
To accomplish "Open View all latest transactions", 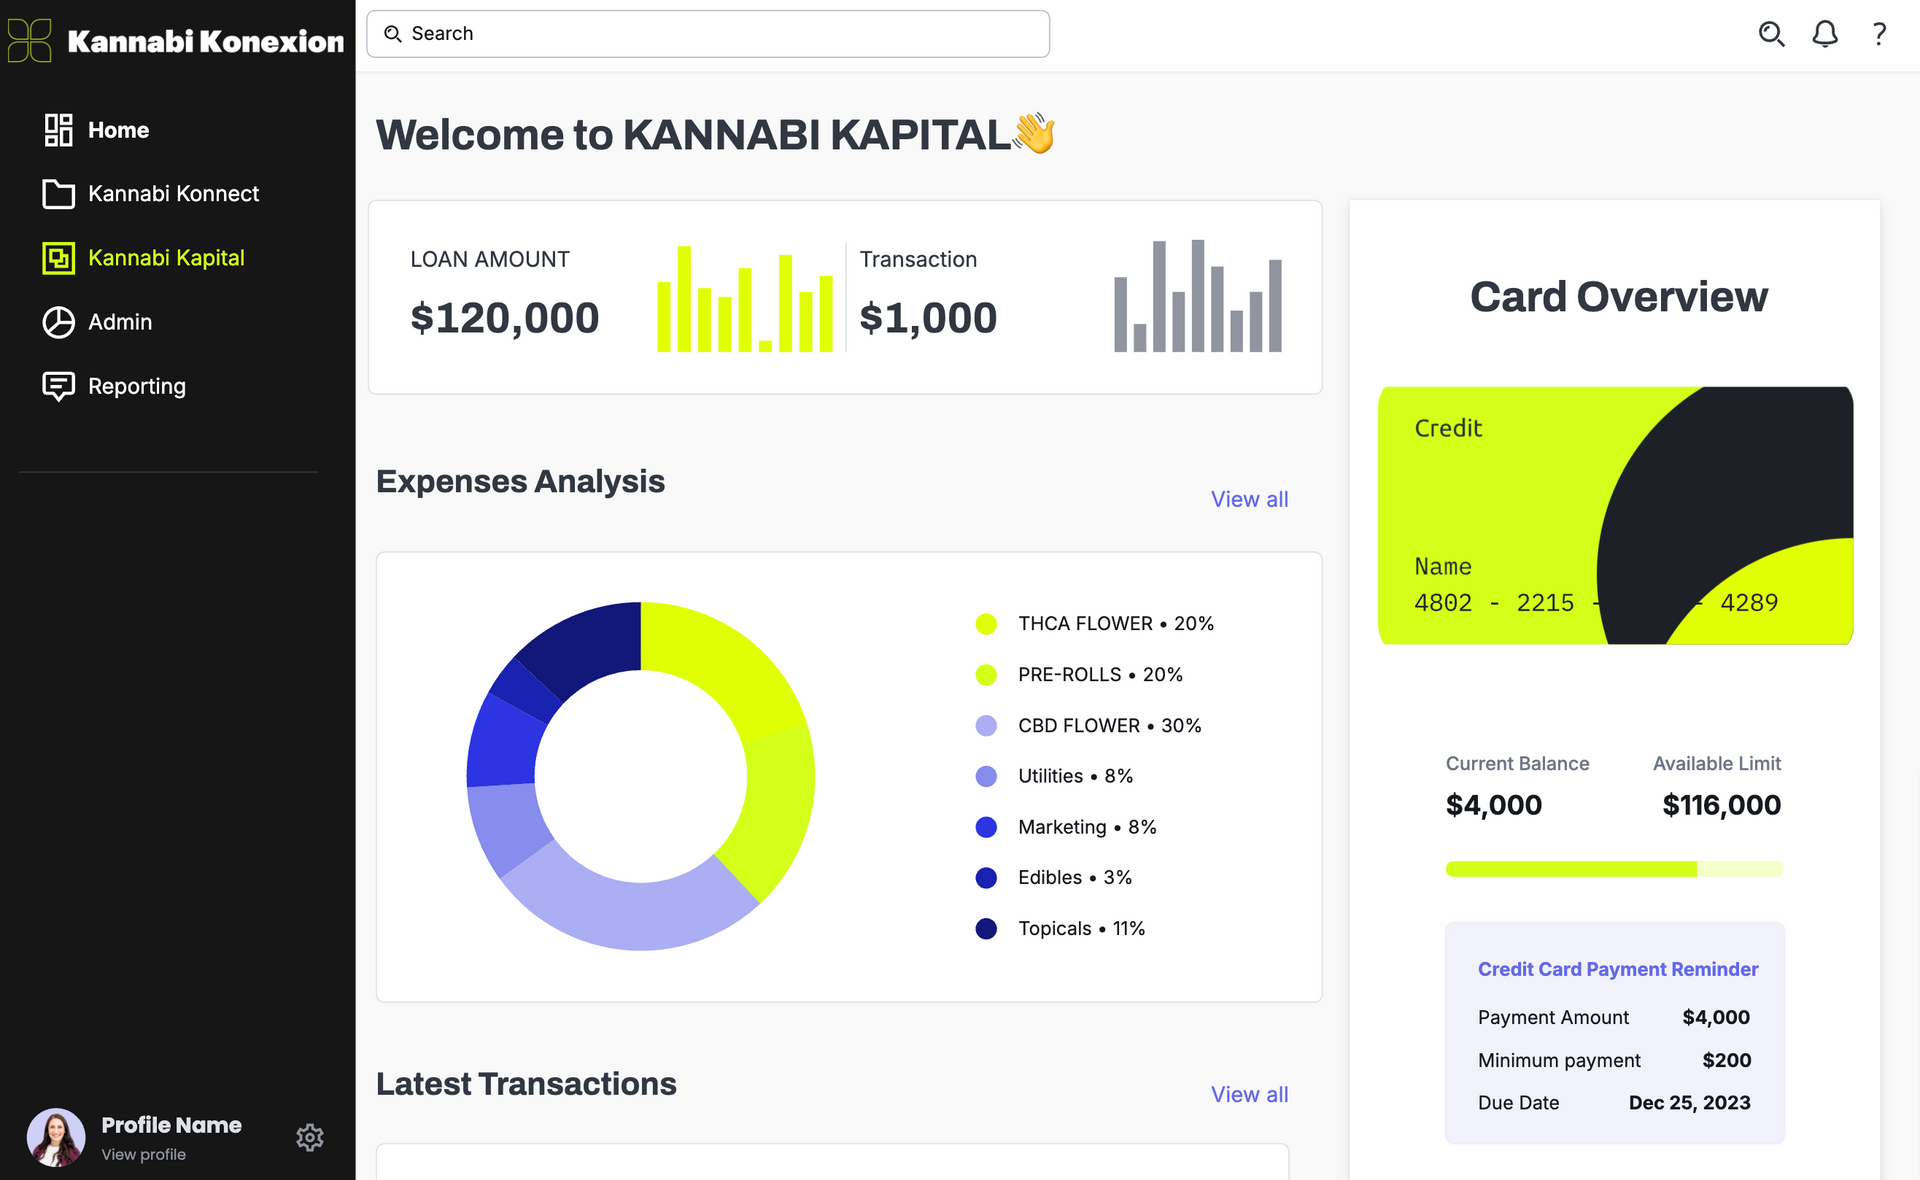I will pyautogui.click(x=1249, y=1094).
